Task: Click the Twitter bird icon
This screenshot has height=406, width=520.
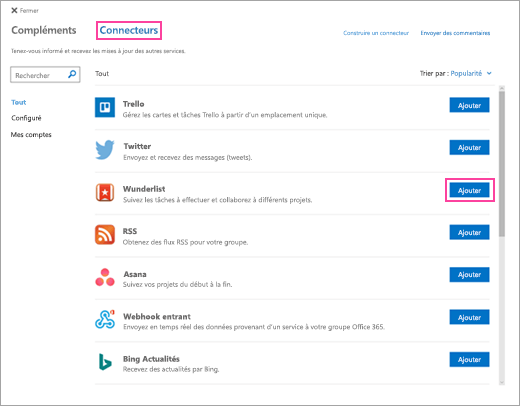Action: 105,150
